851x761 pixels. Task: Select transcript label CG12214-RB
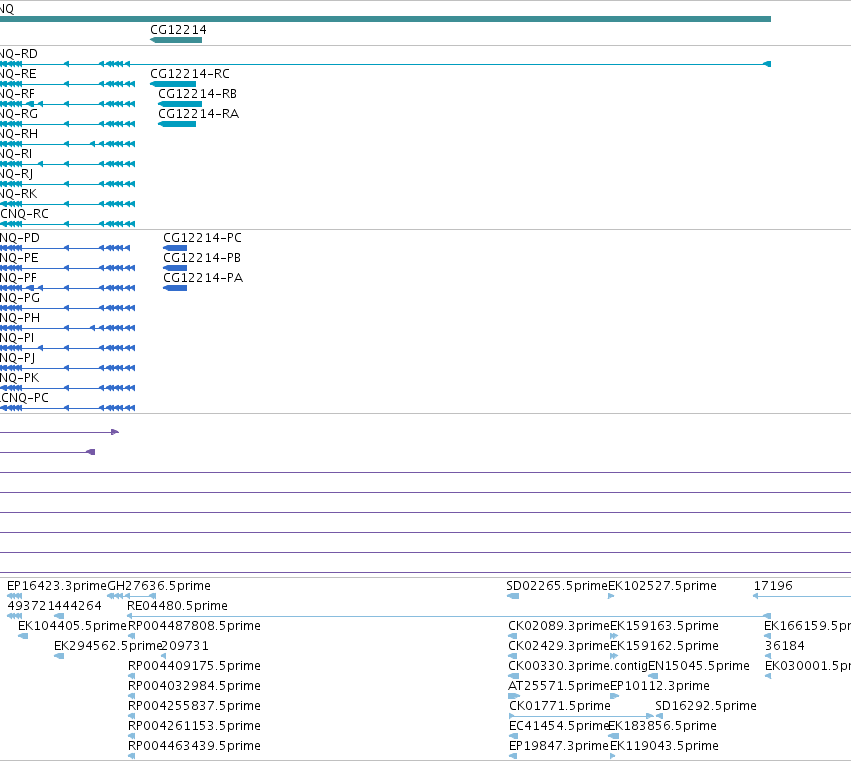pos(198,94)
